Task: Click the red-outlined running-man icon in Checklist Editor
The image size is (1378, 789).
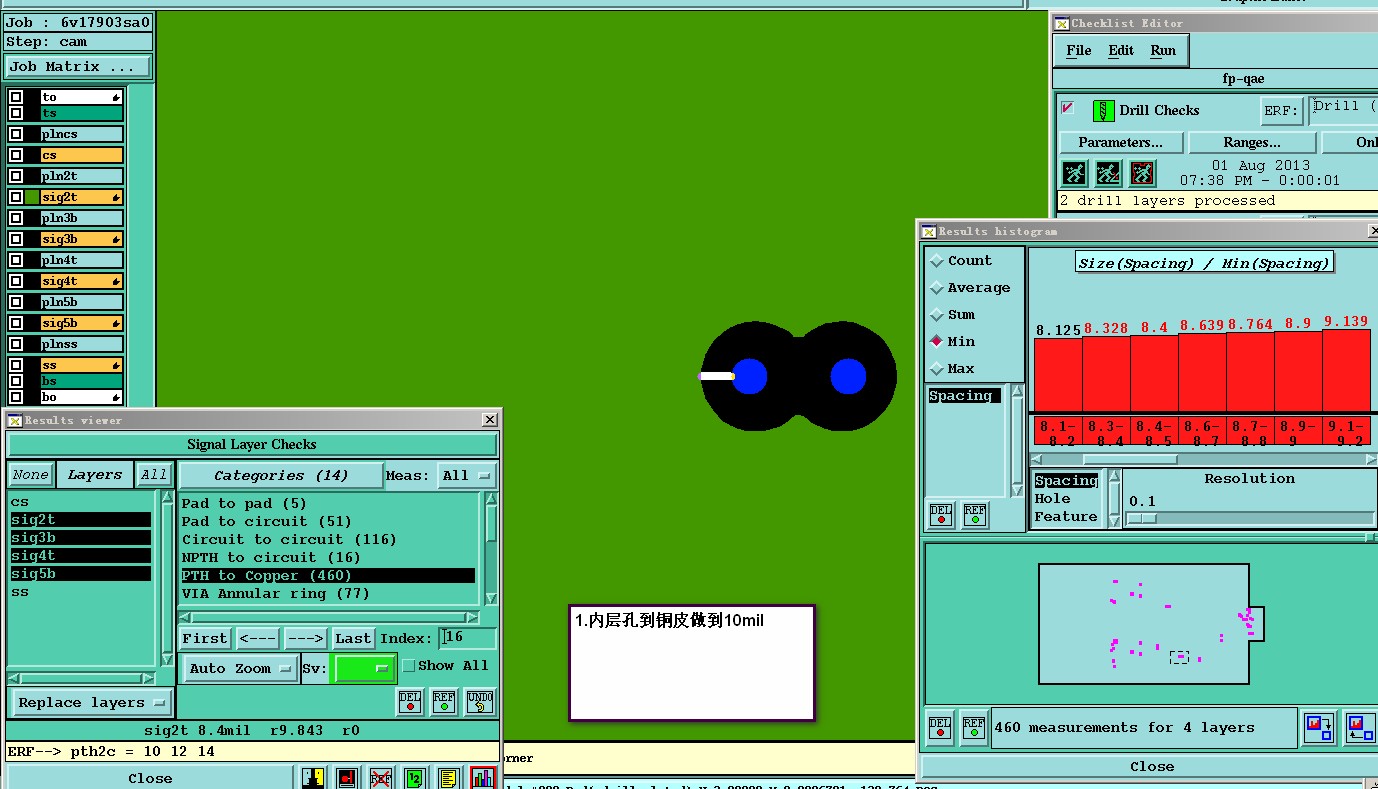Action: (x=1142, y=173)
